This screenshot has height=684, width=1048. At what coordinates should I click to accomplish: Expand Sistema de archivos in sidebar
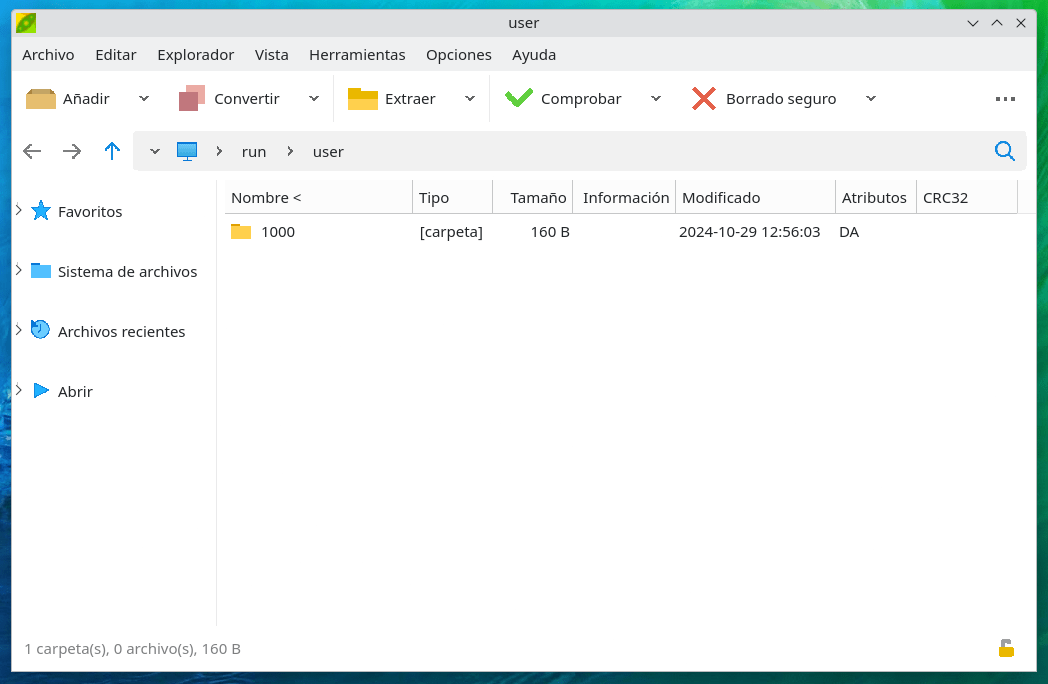click(x=19, y=271)
